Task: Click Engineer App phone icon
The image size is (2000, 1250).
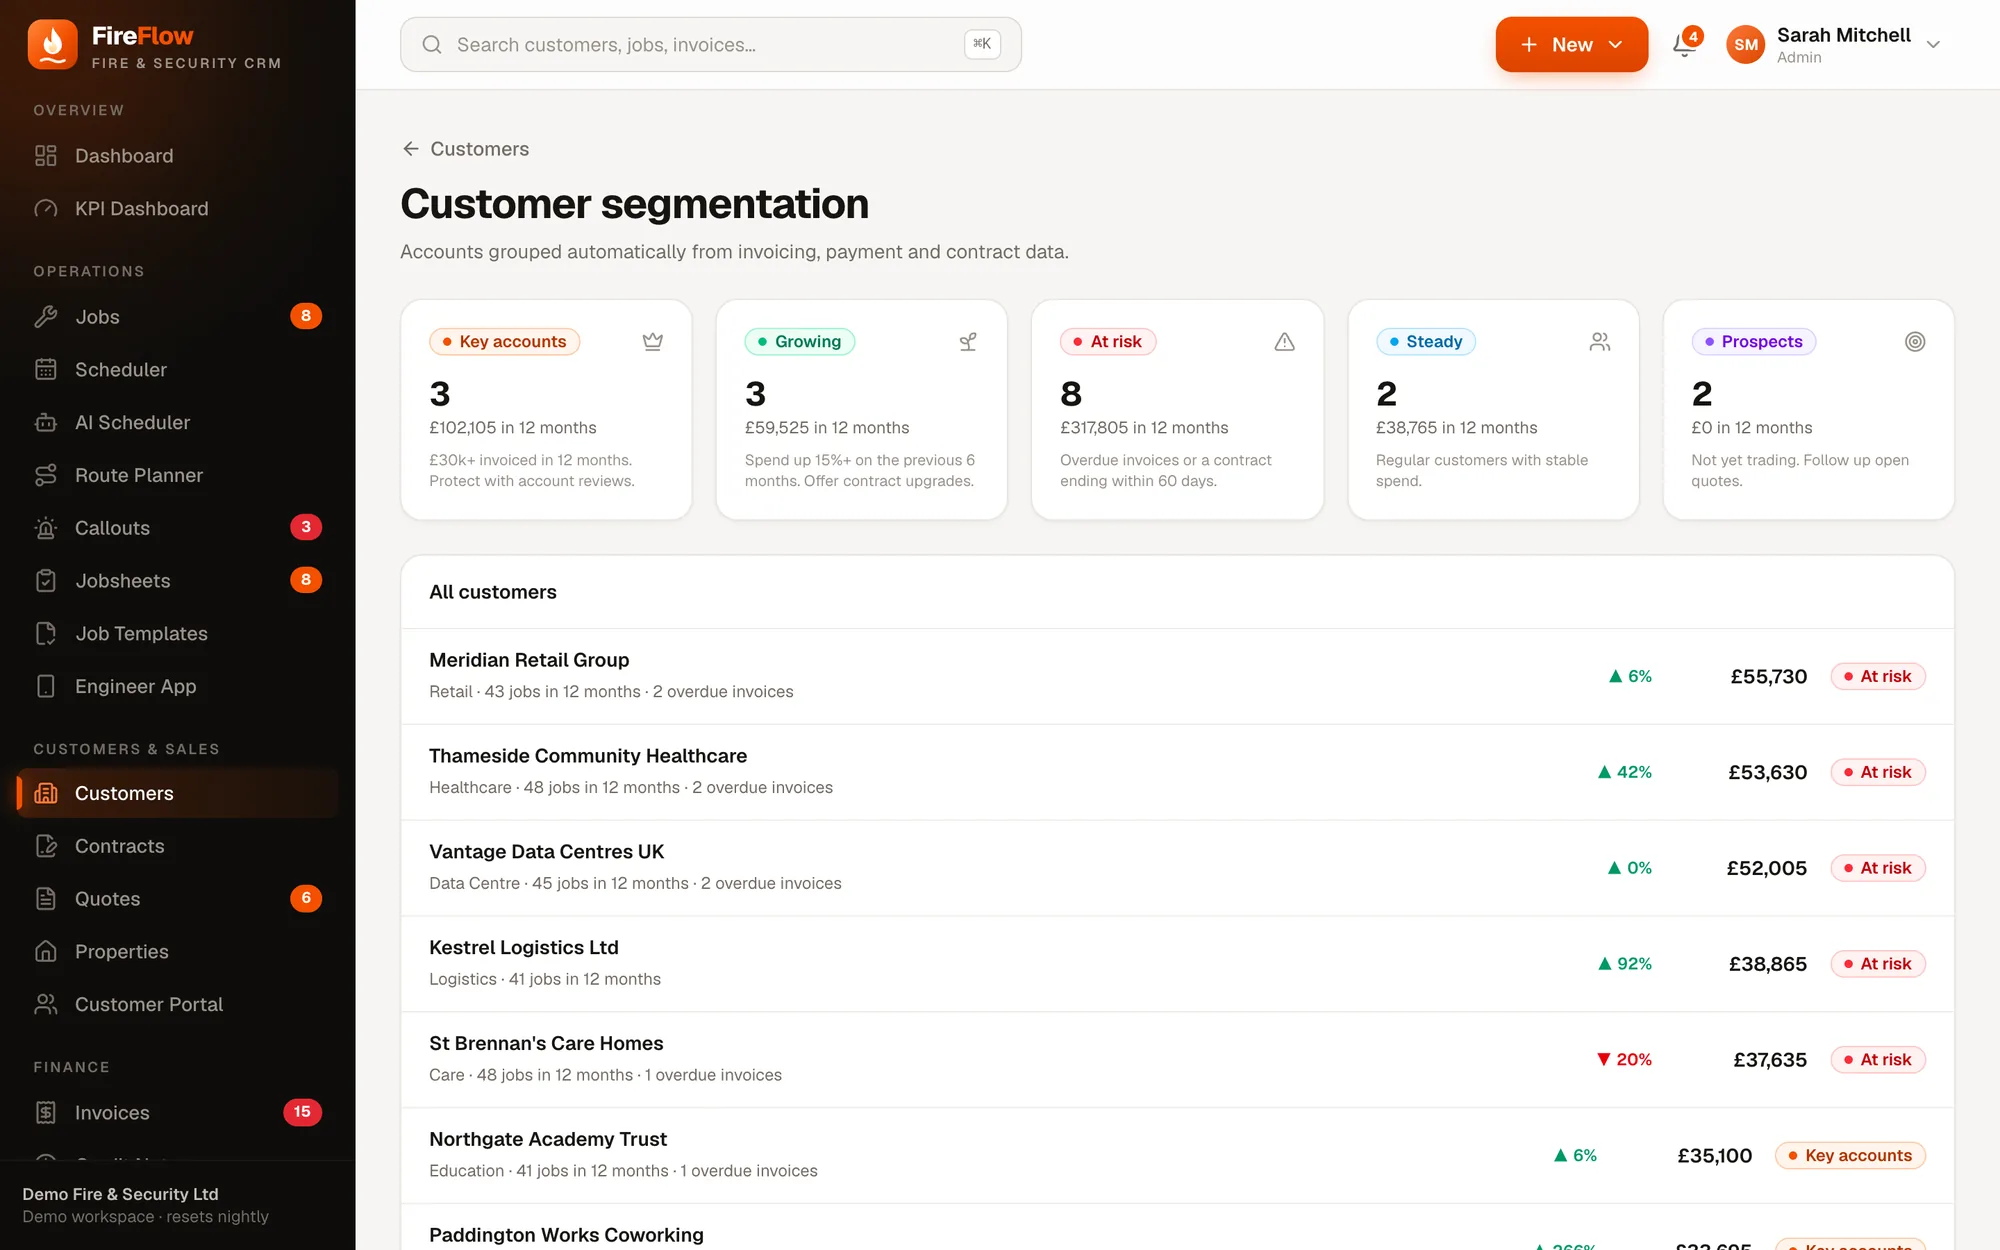Action: click(x=46, y=687)
